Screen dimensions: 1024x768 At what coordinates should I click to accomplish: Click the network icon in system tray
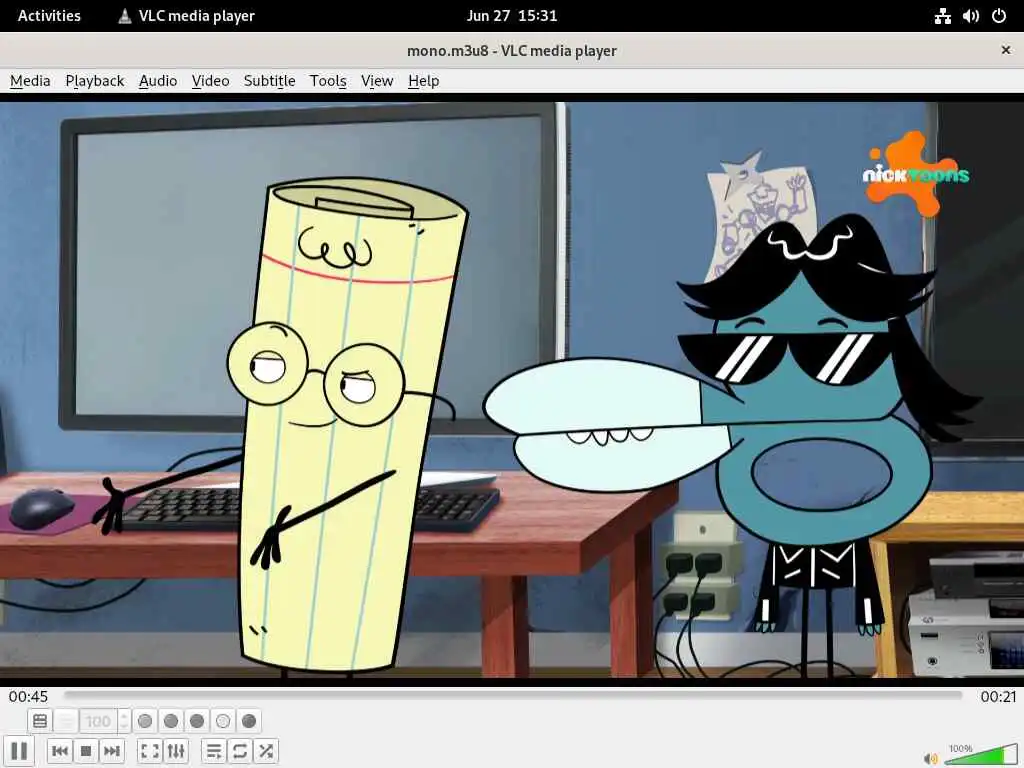(942, 16)
